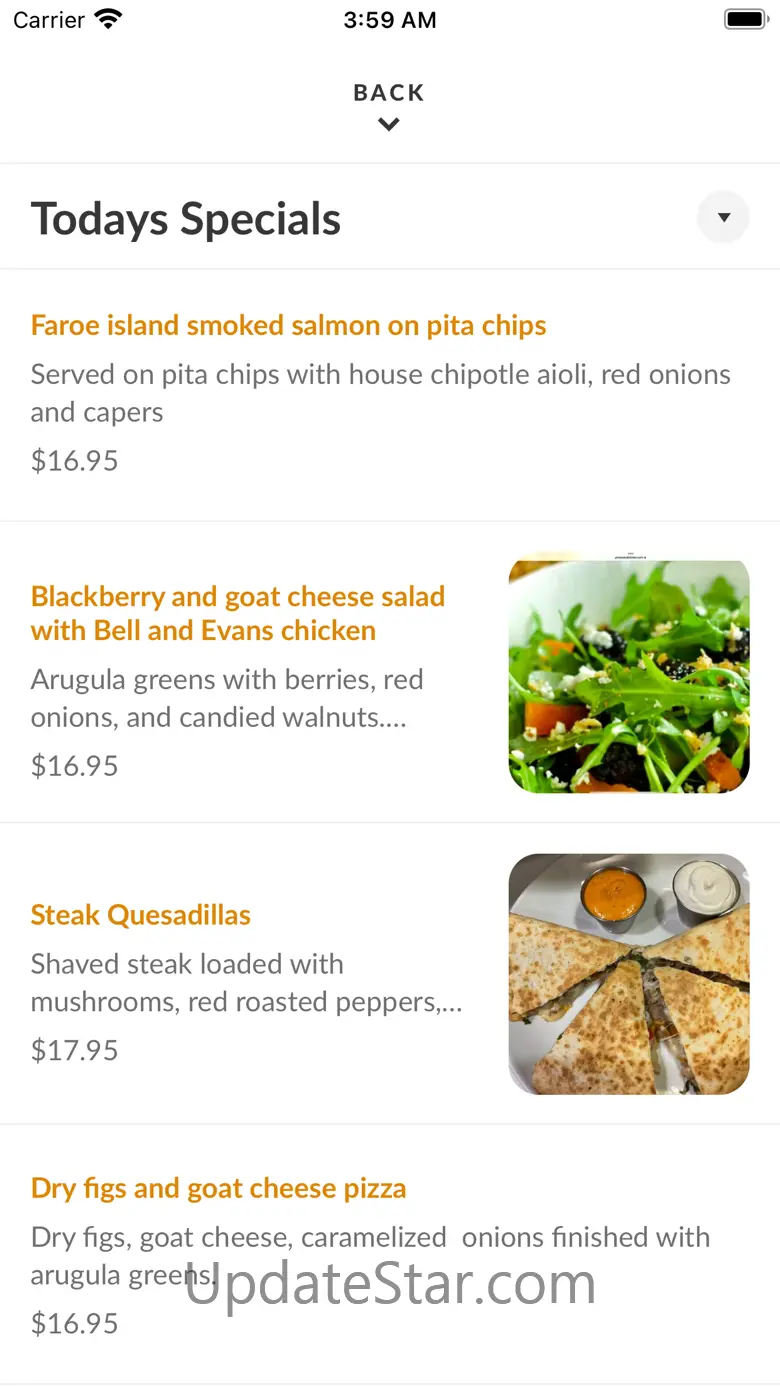Tap the quesadilla photo thumbnail

pos(629,974)
